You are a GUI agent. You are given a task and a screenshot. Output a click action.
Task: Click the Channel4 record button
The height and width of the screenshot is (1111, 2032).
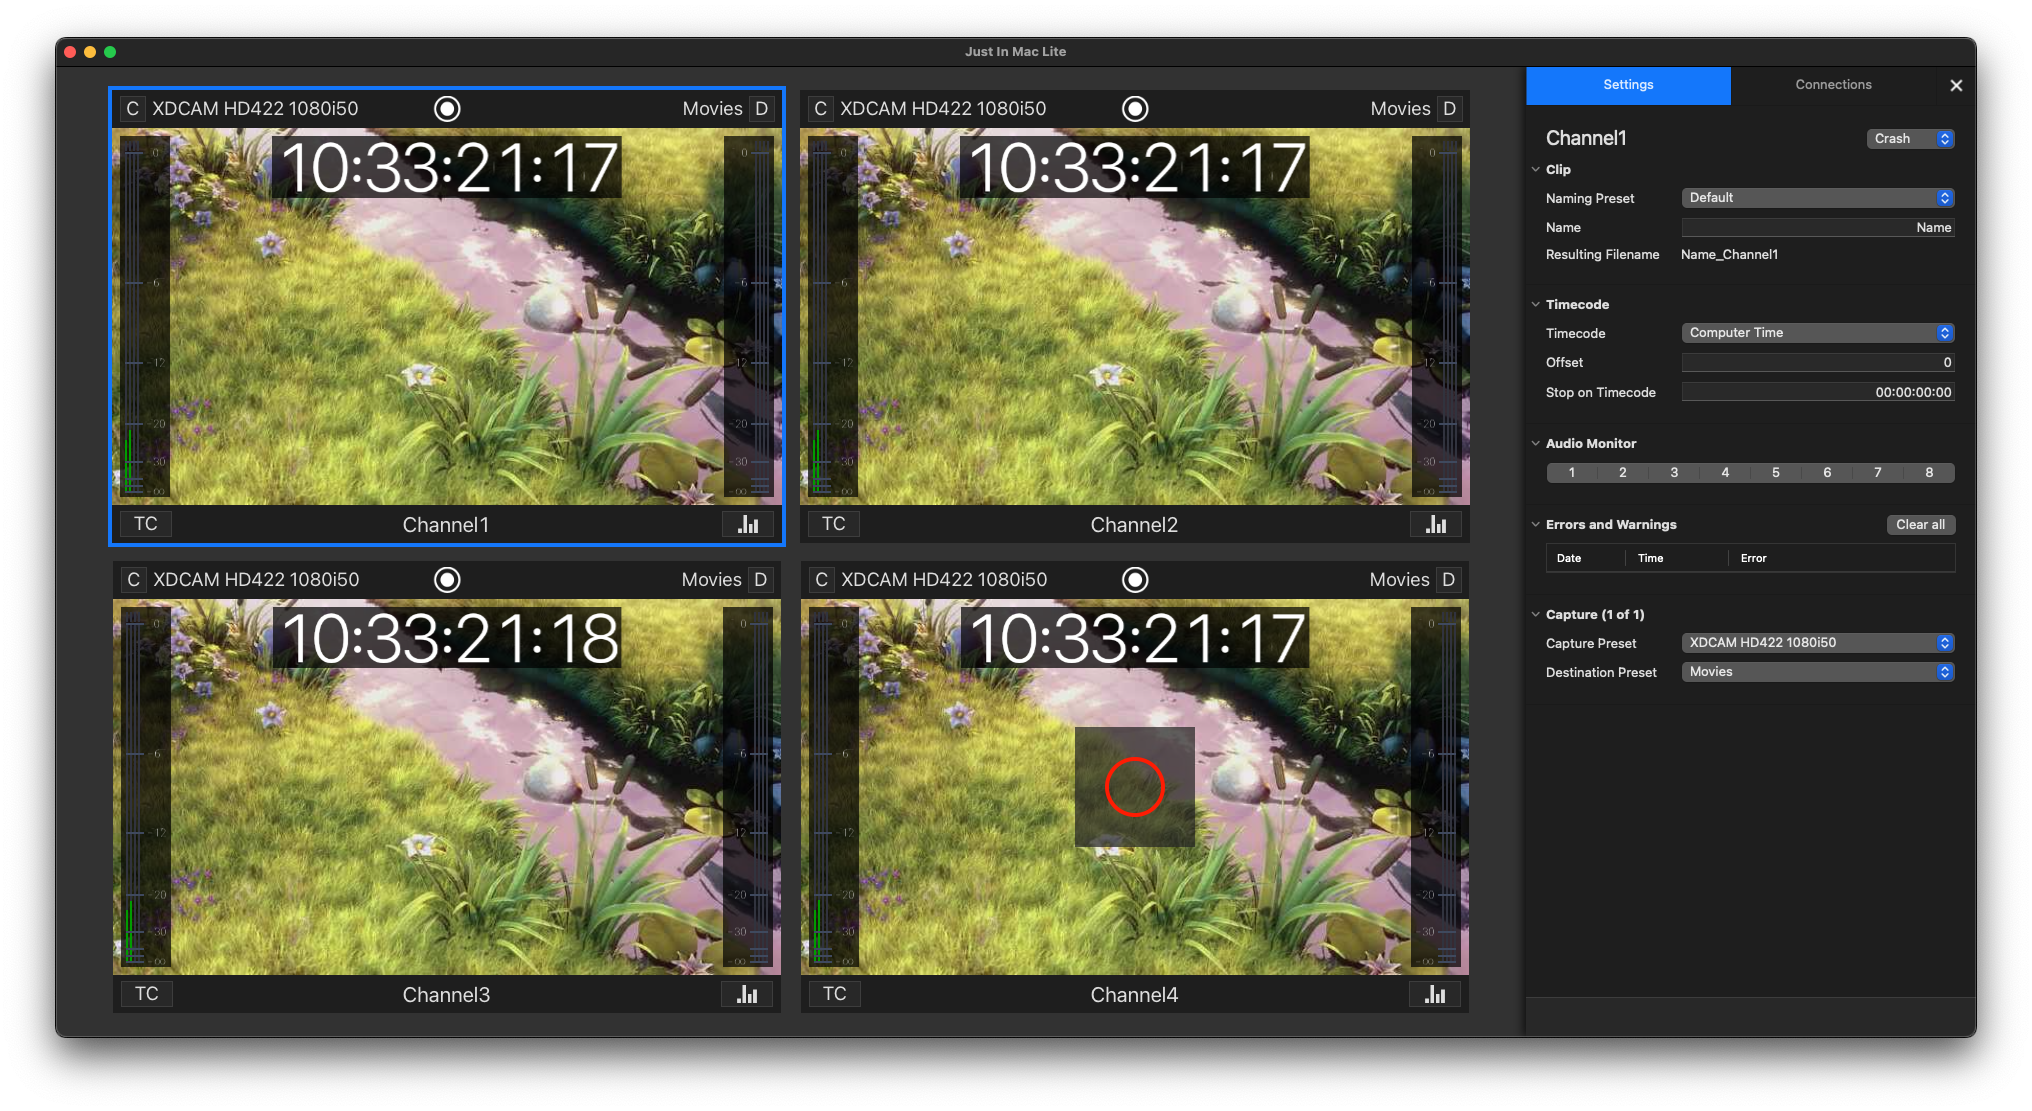click(1135, 580)
